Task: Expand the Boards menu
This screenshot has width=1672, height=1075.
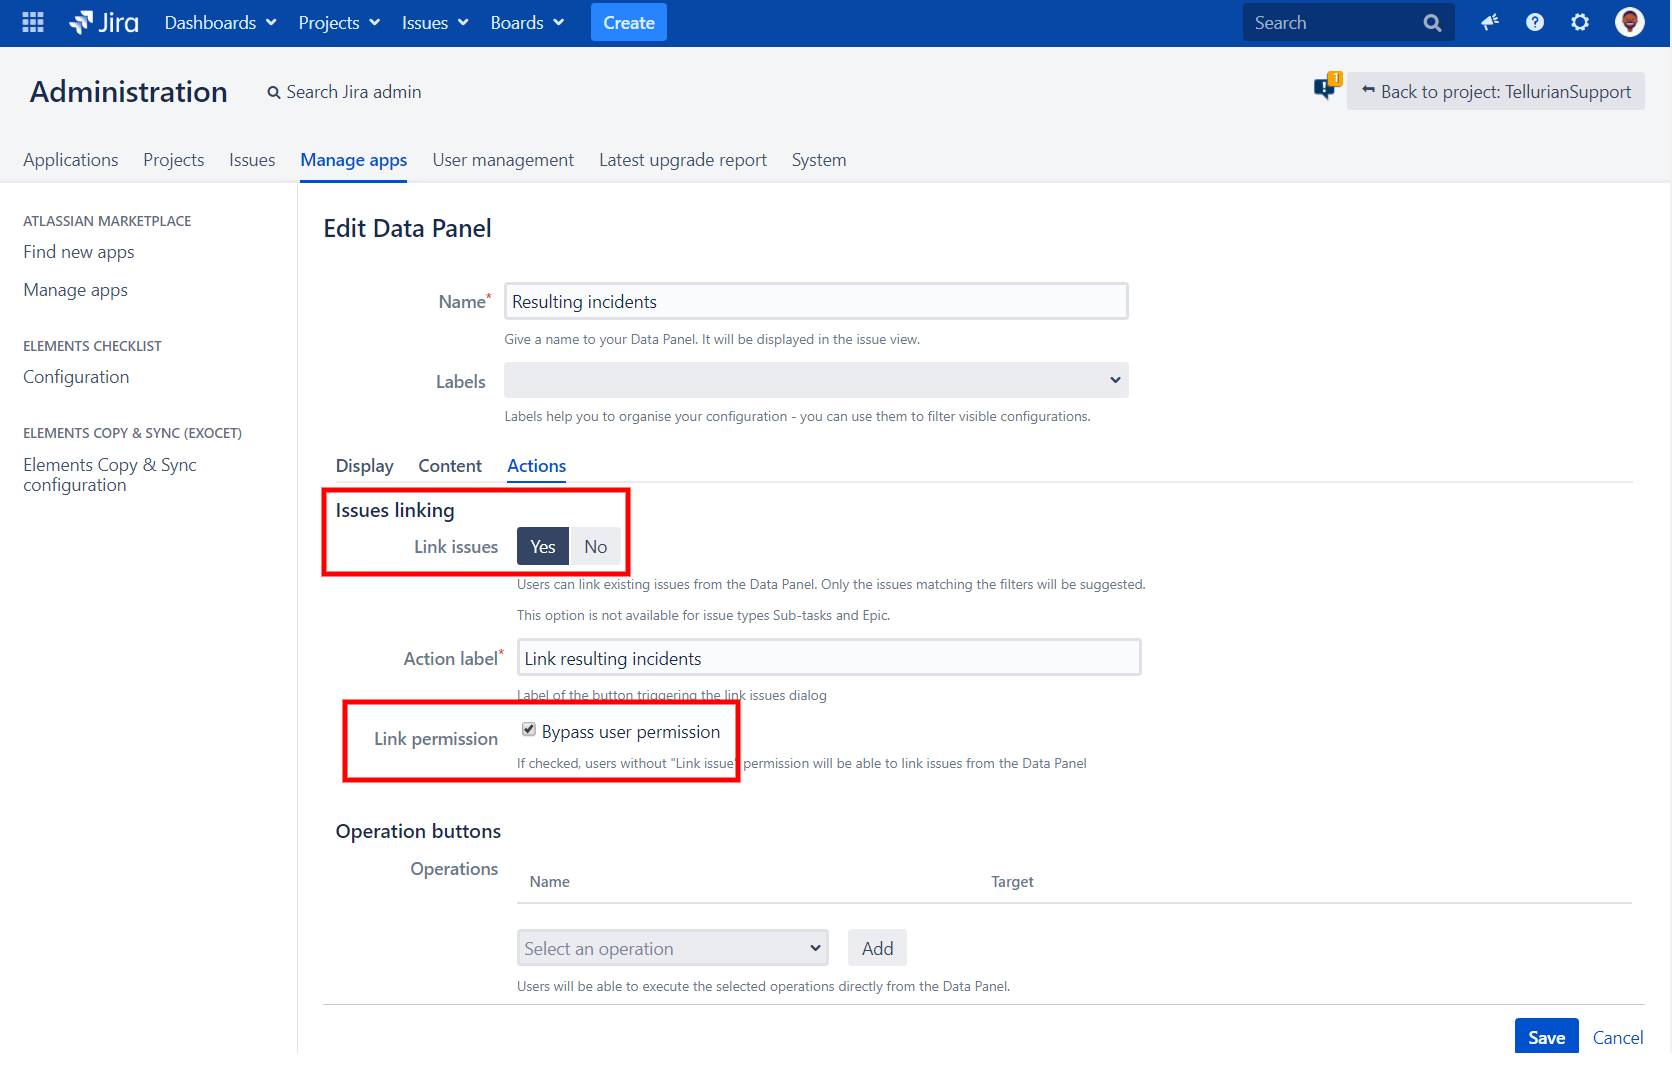Action: (527, 22)
